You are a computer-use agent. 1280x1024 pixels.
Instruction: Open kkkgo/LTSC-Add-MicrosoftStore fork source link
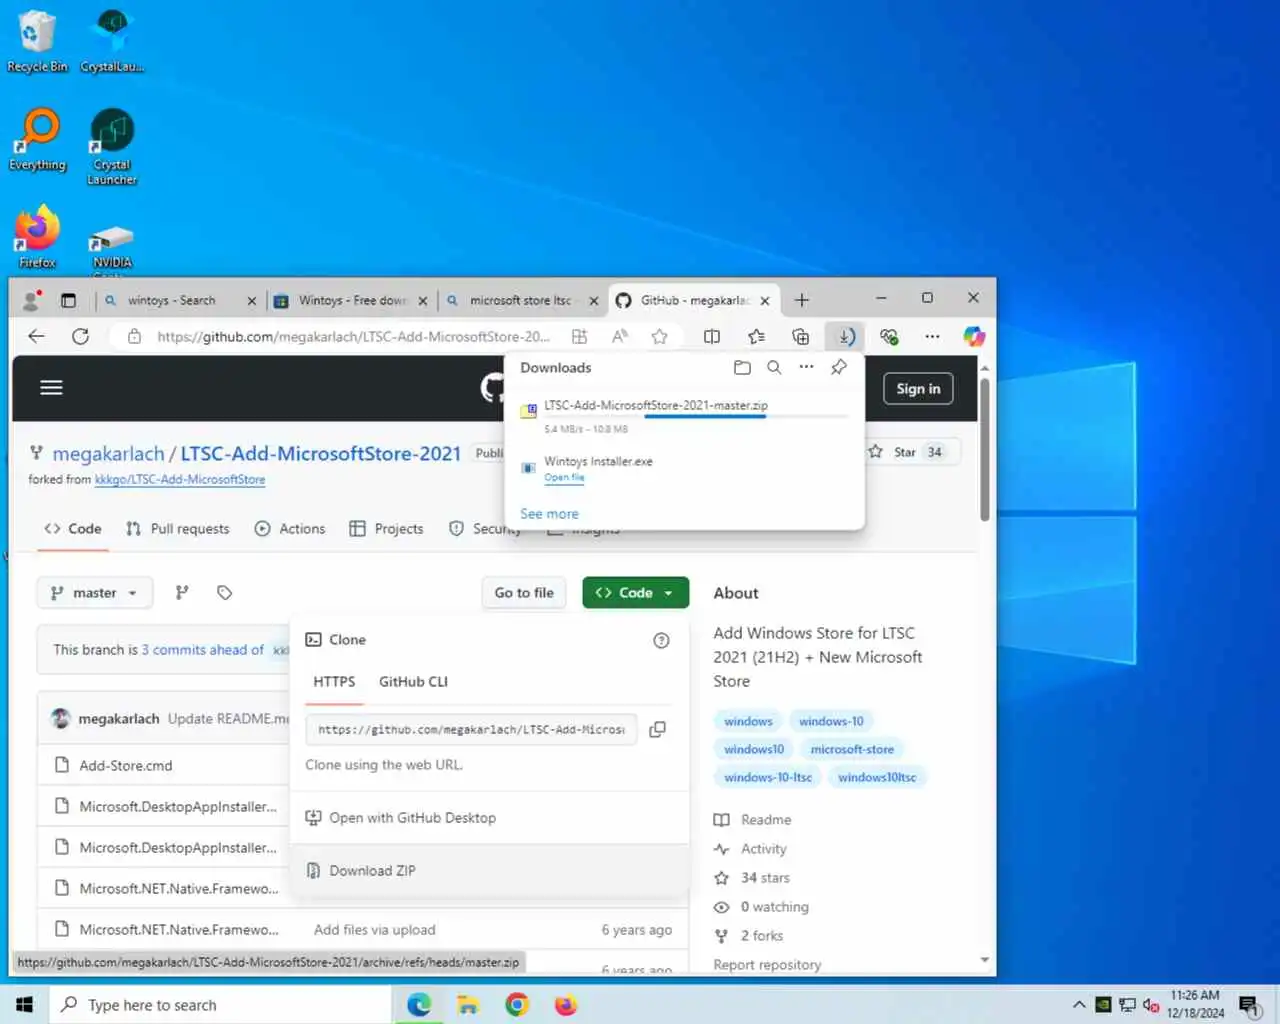point(180,480)
